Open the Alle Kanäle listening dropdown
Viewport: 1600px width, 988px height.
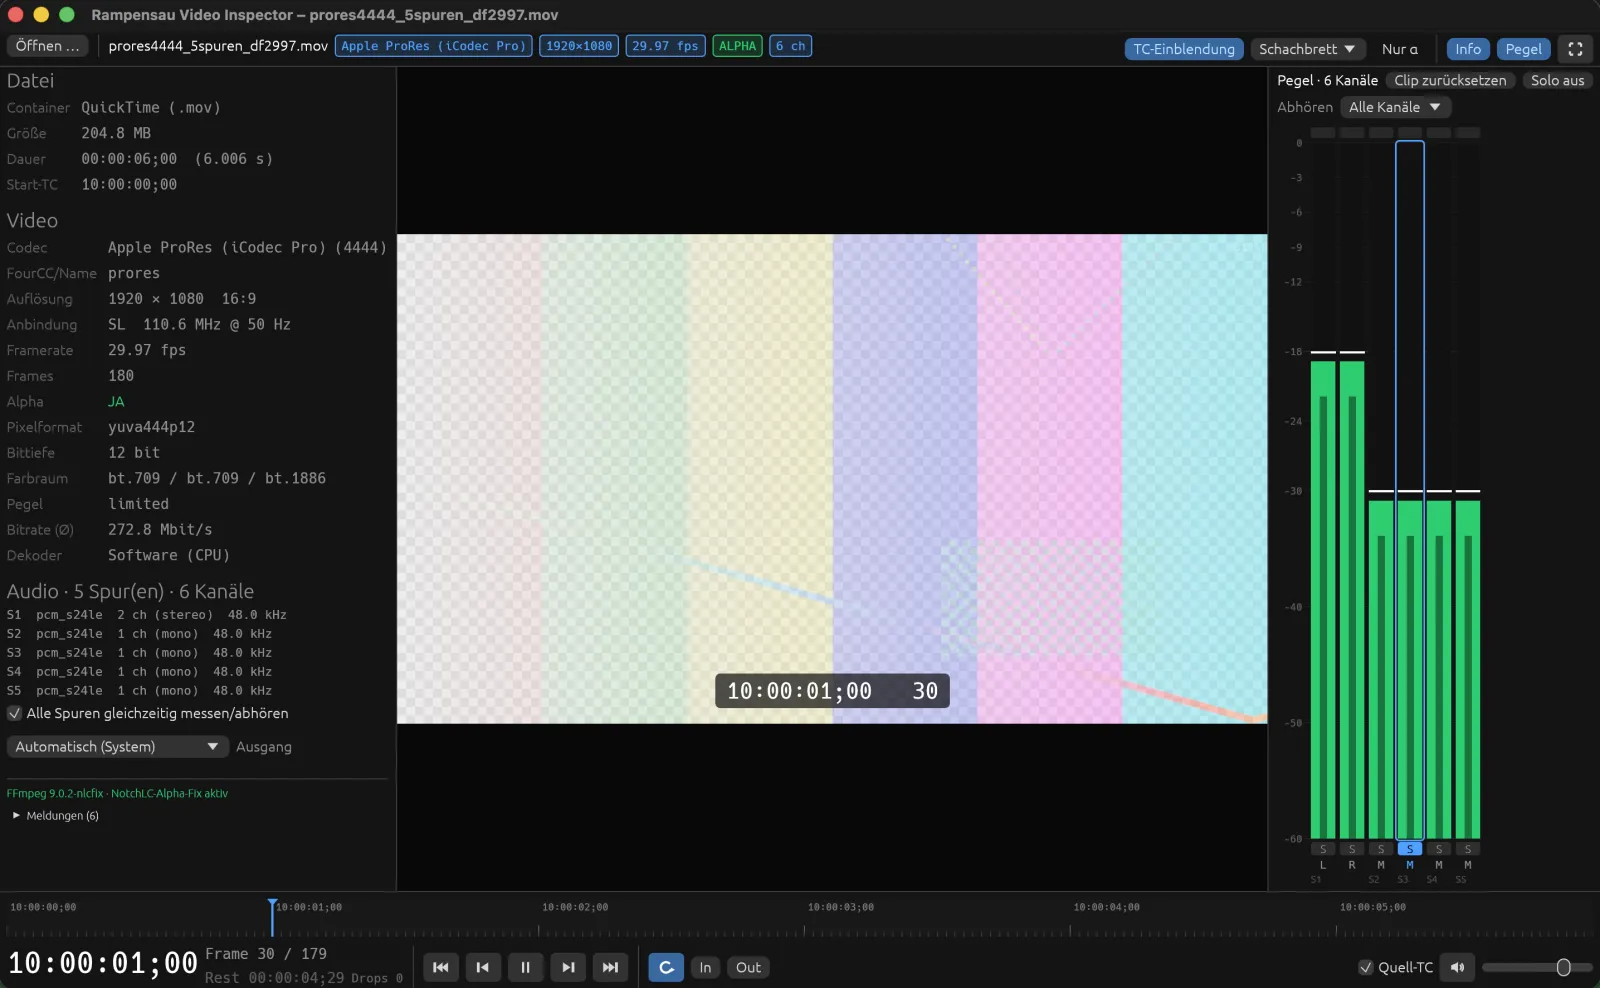click(1395, 107)
